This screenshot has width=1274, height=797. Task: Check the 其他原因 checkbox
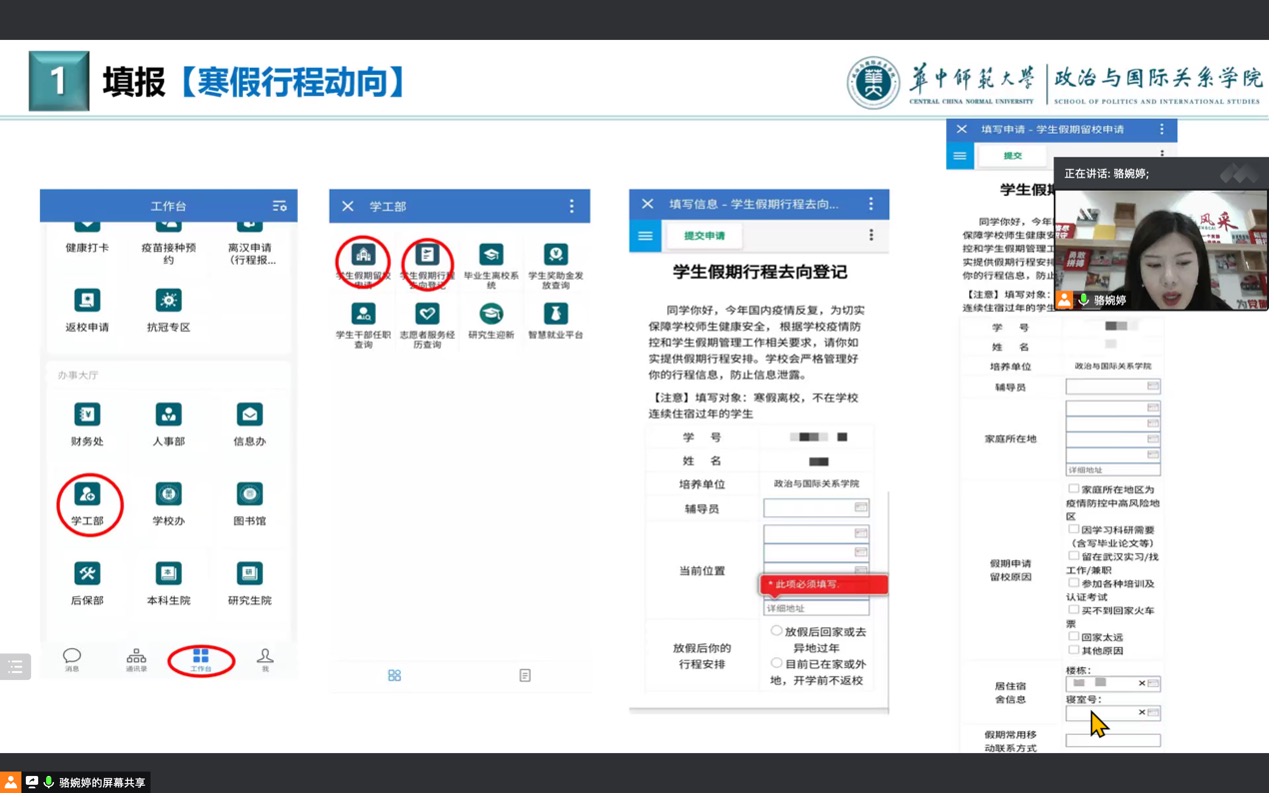(x=1073, y=650)
